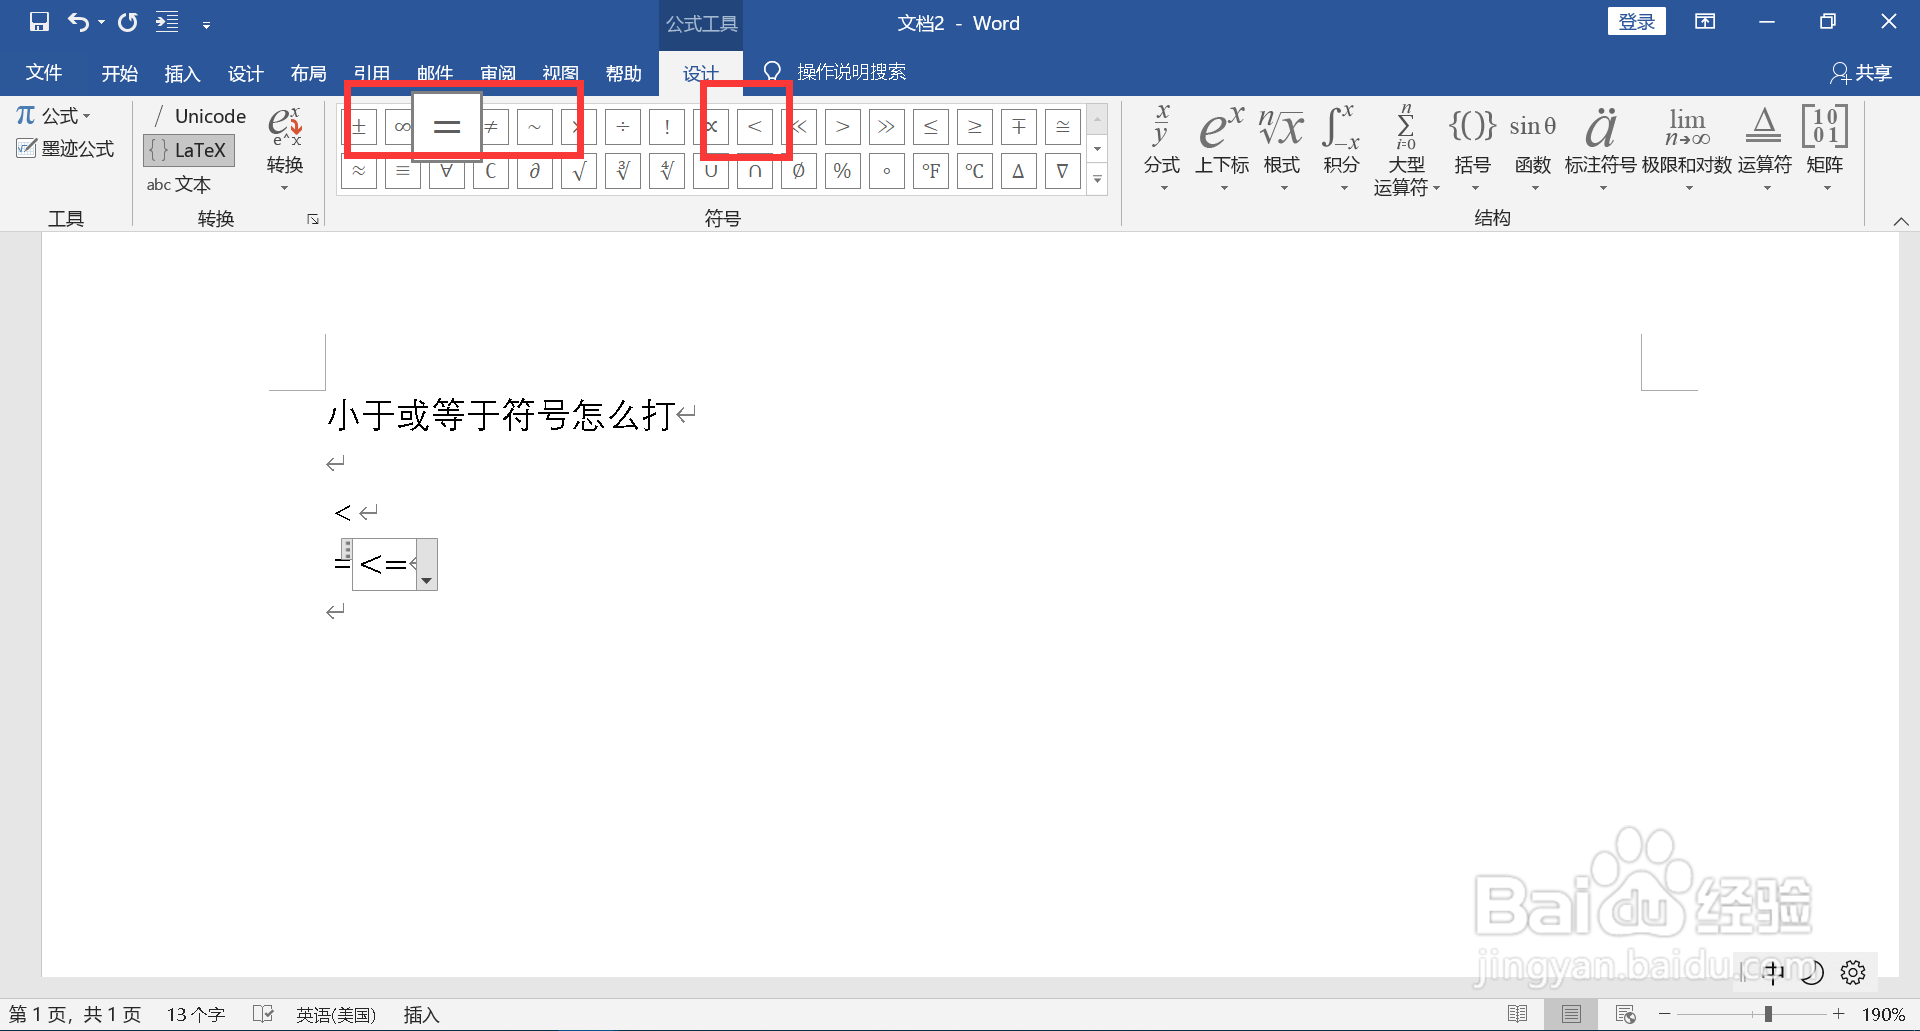Screen dimensions: 1920x1031
Task: Insert the square root √ symbol
Action: 579,171
